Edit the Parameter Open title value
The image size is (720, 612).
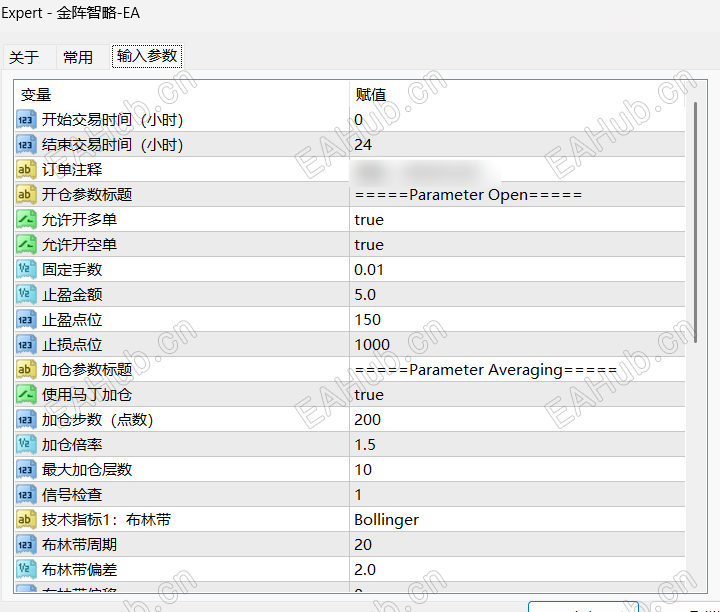[517, 195]
